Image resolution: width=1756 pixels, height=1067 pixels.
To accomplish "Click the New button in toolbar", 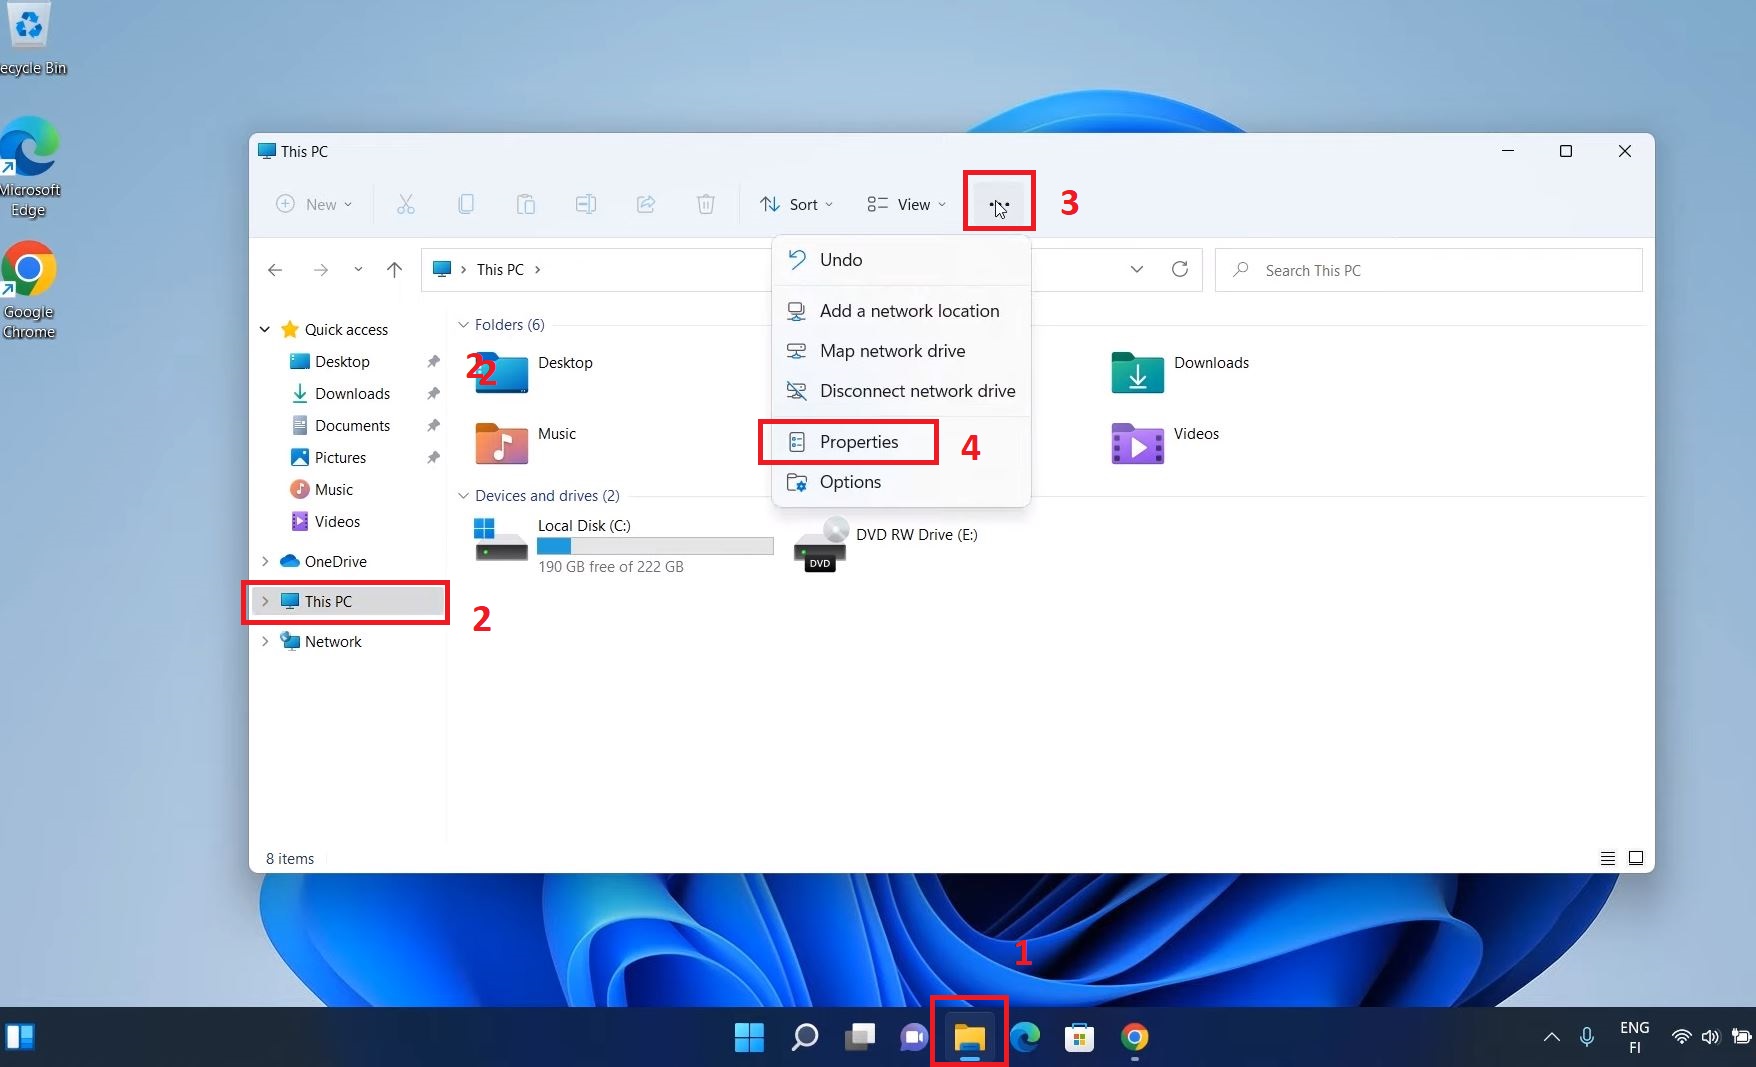I will pos(314,204).
